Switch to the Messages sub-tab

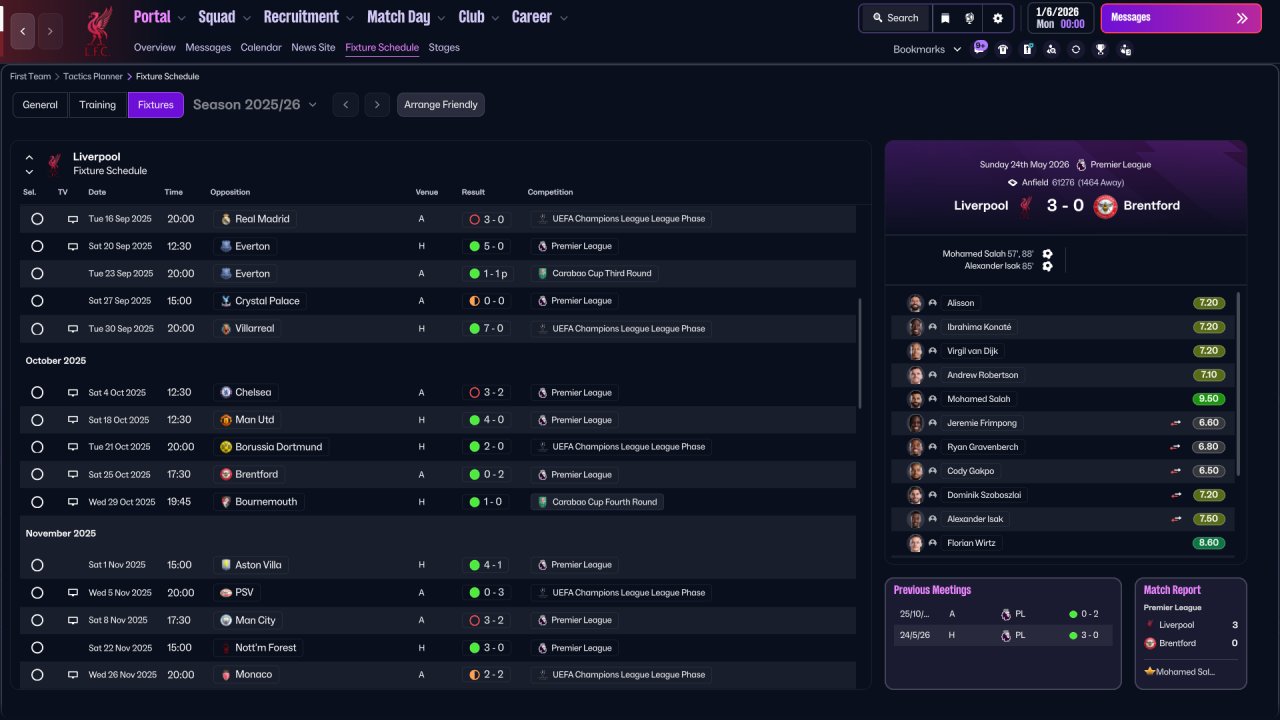coord(208,47)
